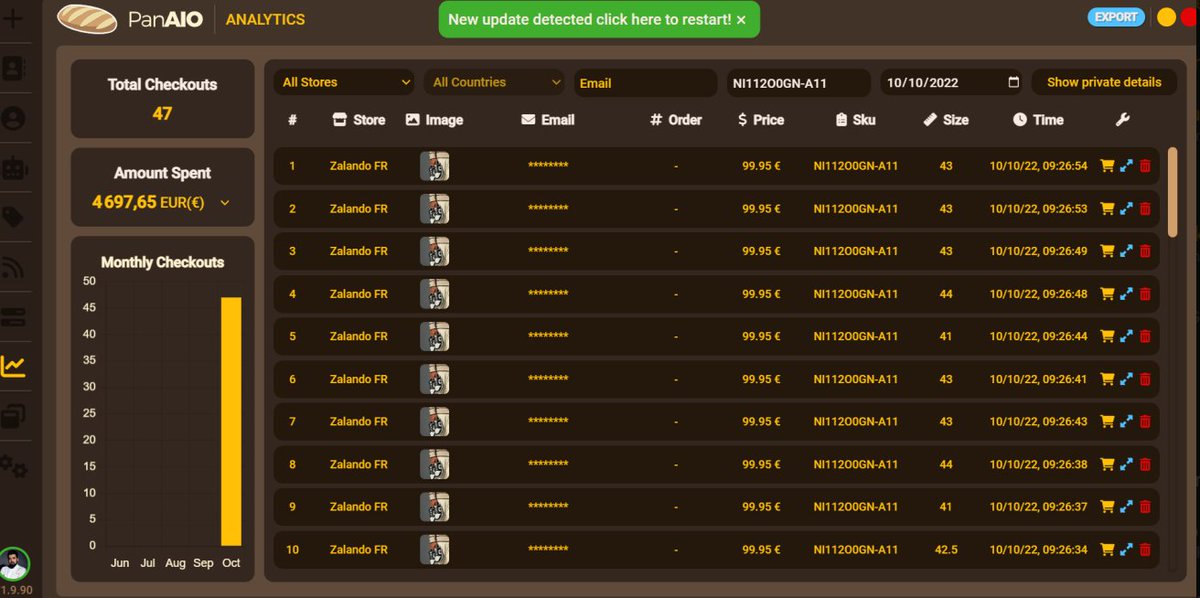This screenshot has width=1200, height=598.
Task: Click the Store column header
Action: pos(358,120)
